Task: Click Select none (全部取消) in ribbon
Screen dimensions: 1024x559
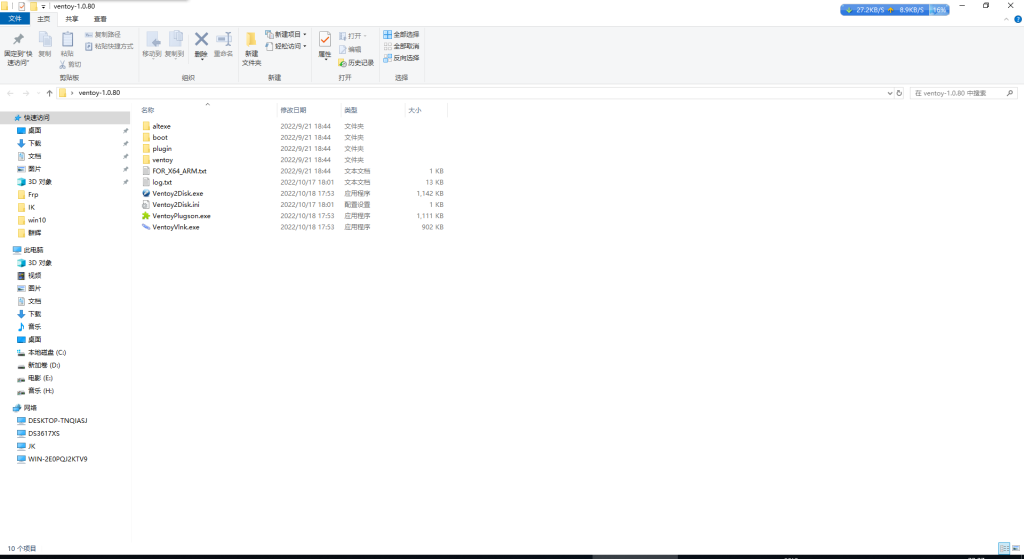Action: (401, 46)
